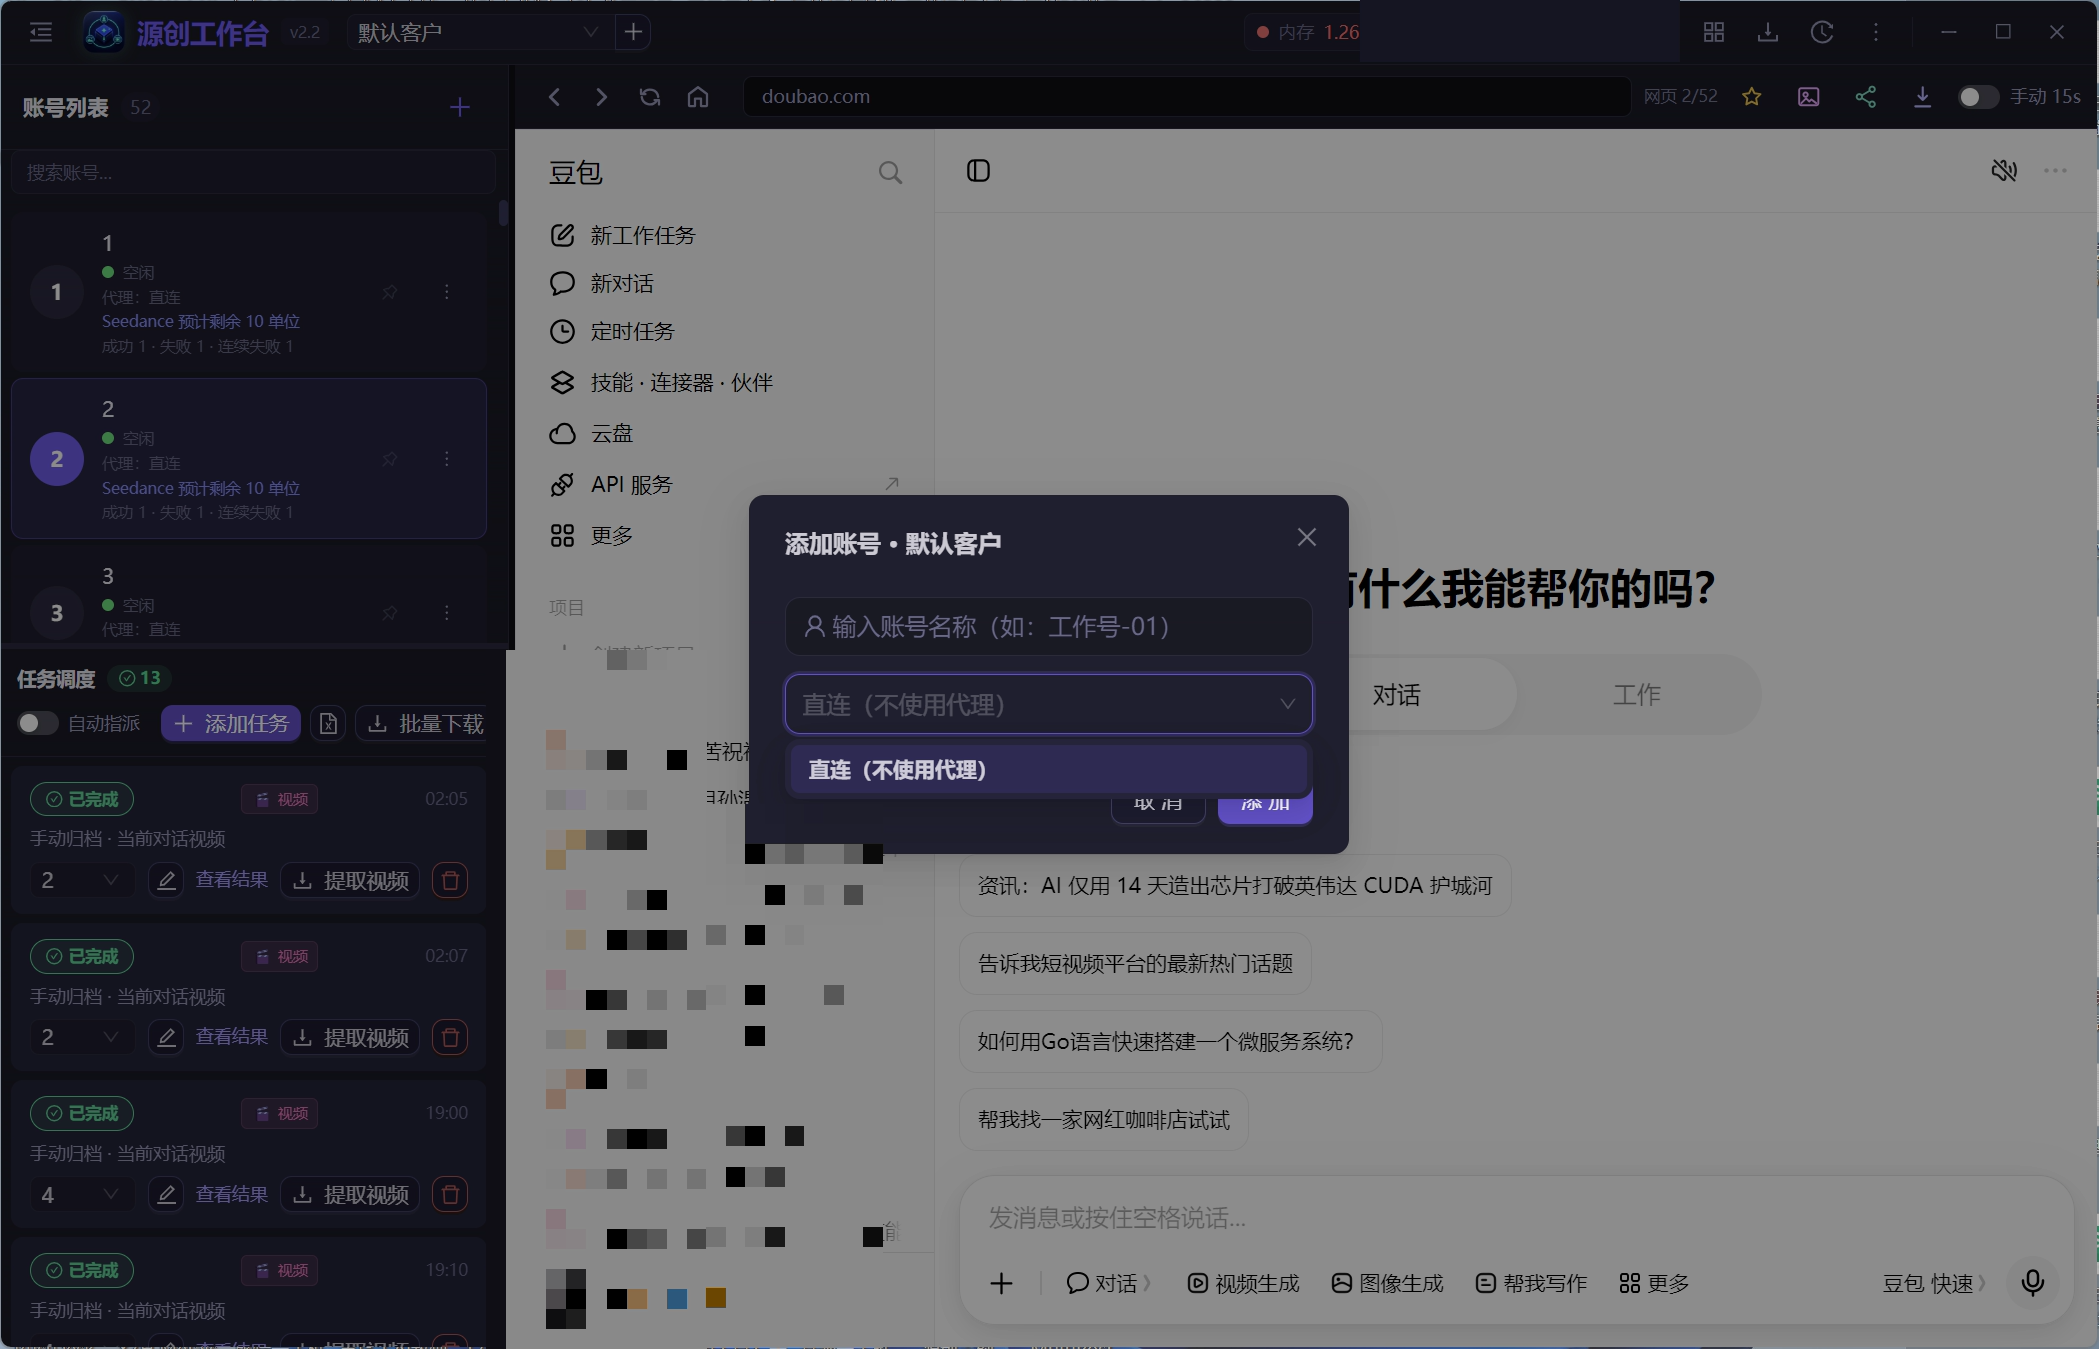Collapse the sidebar menu icon at top-left

click(x=41, y=33)
